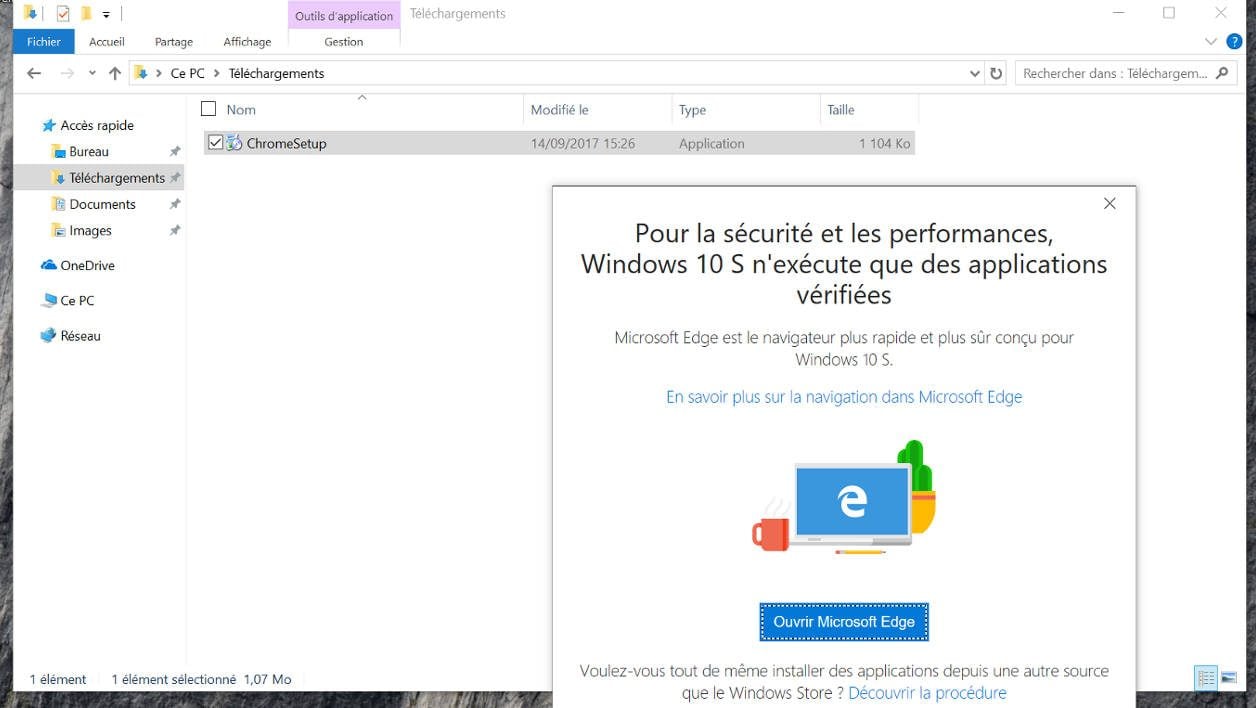This screenshot has height=708, width=1256.
Task: Click the pin icon beside Images
Action: point(175,230)
